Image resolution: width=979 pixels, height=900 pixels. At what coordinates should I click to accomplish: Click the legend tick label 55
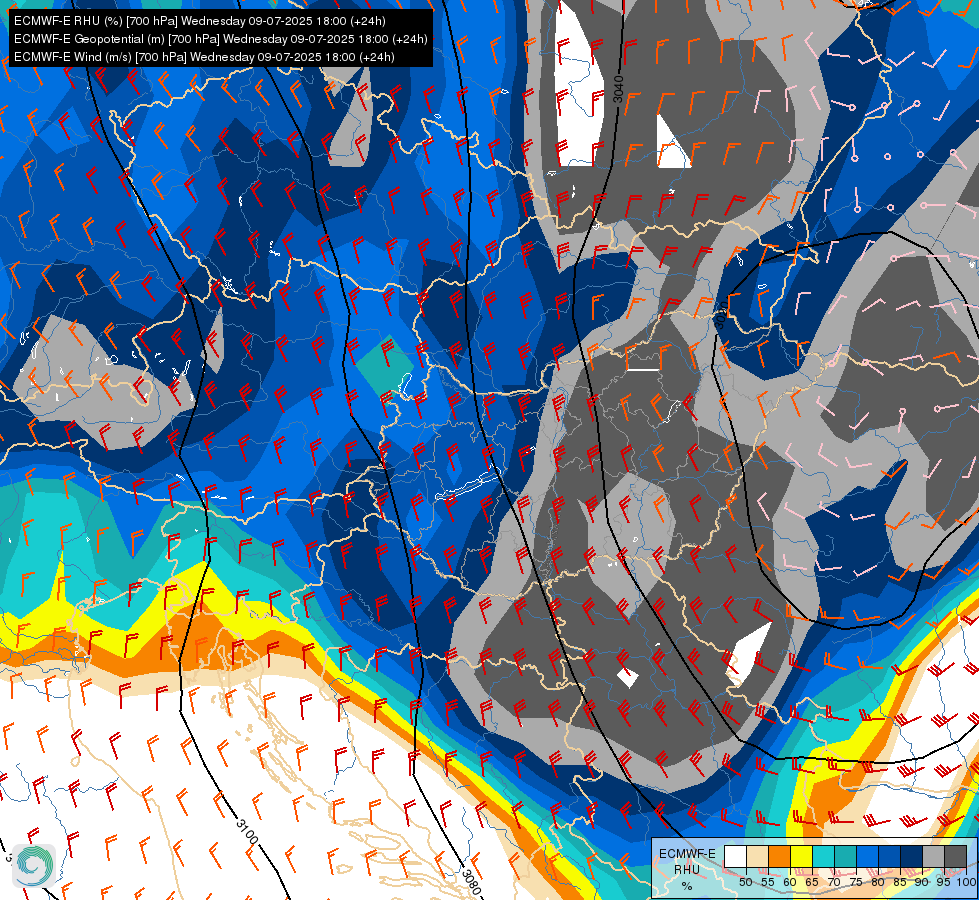768,882
